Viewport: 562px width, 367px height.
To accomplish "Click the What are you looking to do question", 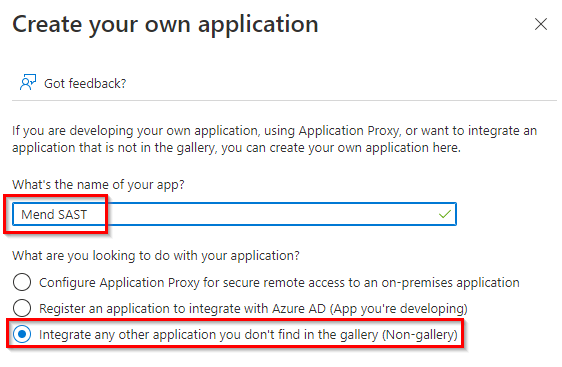I will coord(156,256).
